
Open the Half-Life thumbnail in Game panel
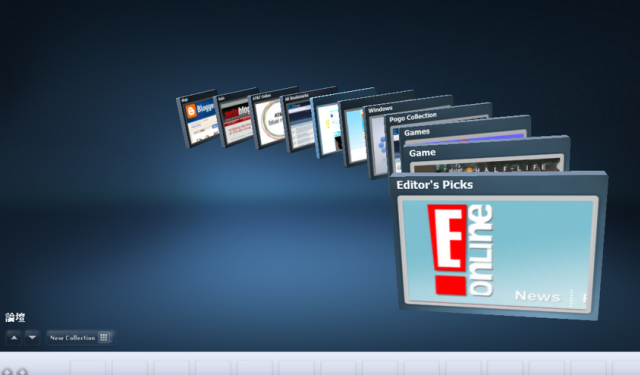[x=487, y=165]
